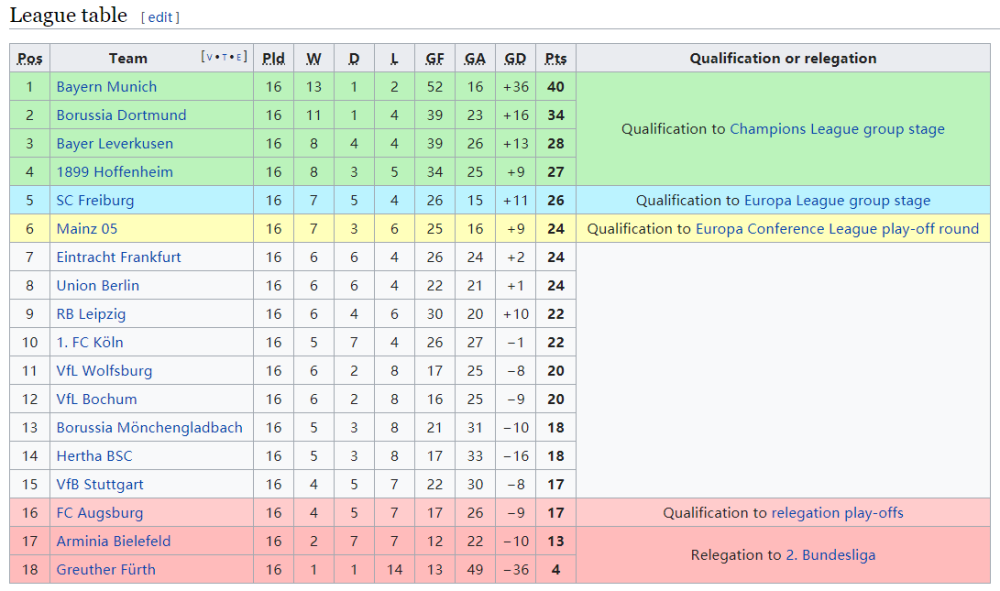
Task: Click the Pts column header abbreviation
Action: (x=555, y=59)
